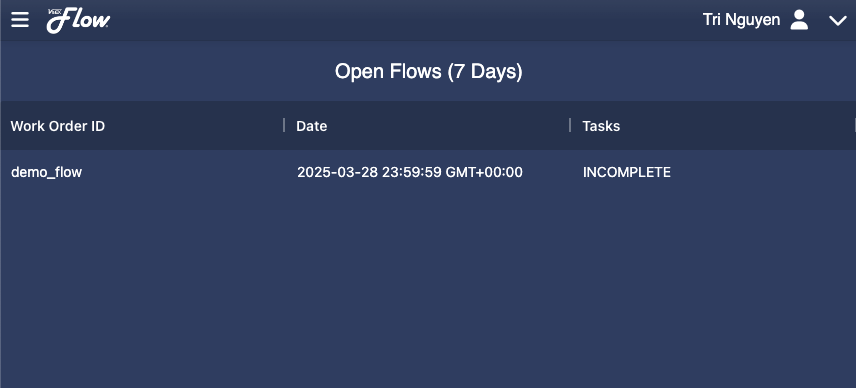This screenshot has width=856, height=388.
Task: Click column divider between Date and Tasks
Action: 570,126
